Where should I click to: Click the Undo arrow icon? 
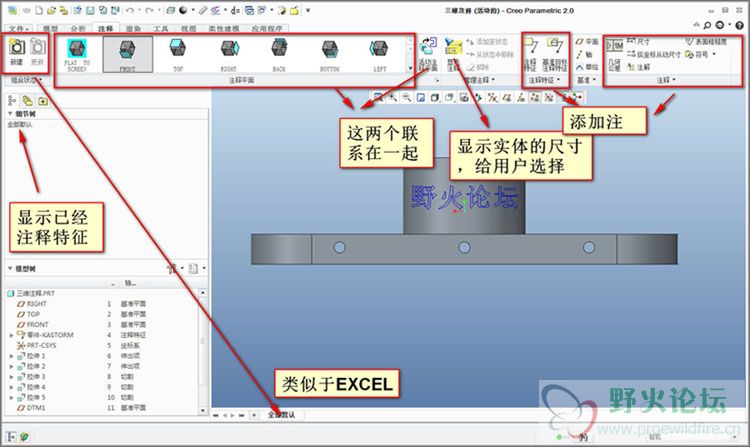(130, 10)
